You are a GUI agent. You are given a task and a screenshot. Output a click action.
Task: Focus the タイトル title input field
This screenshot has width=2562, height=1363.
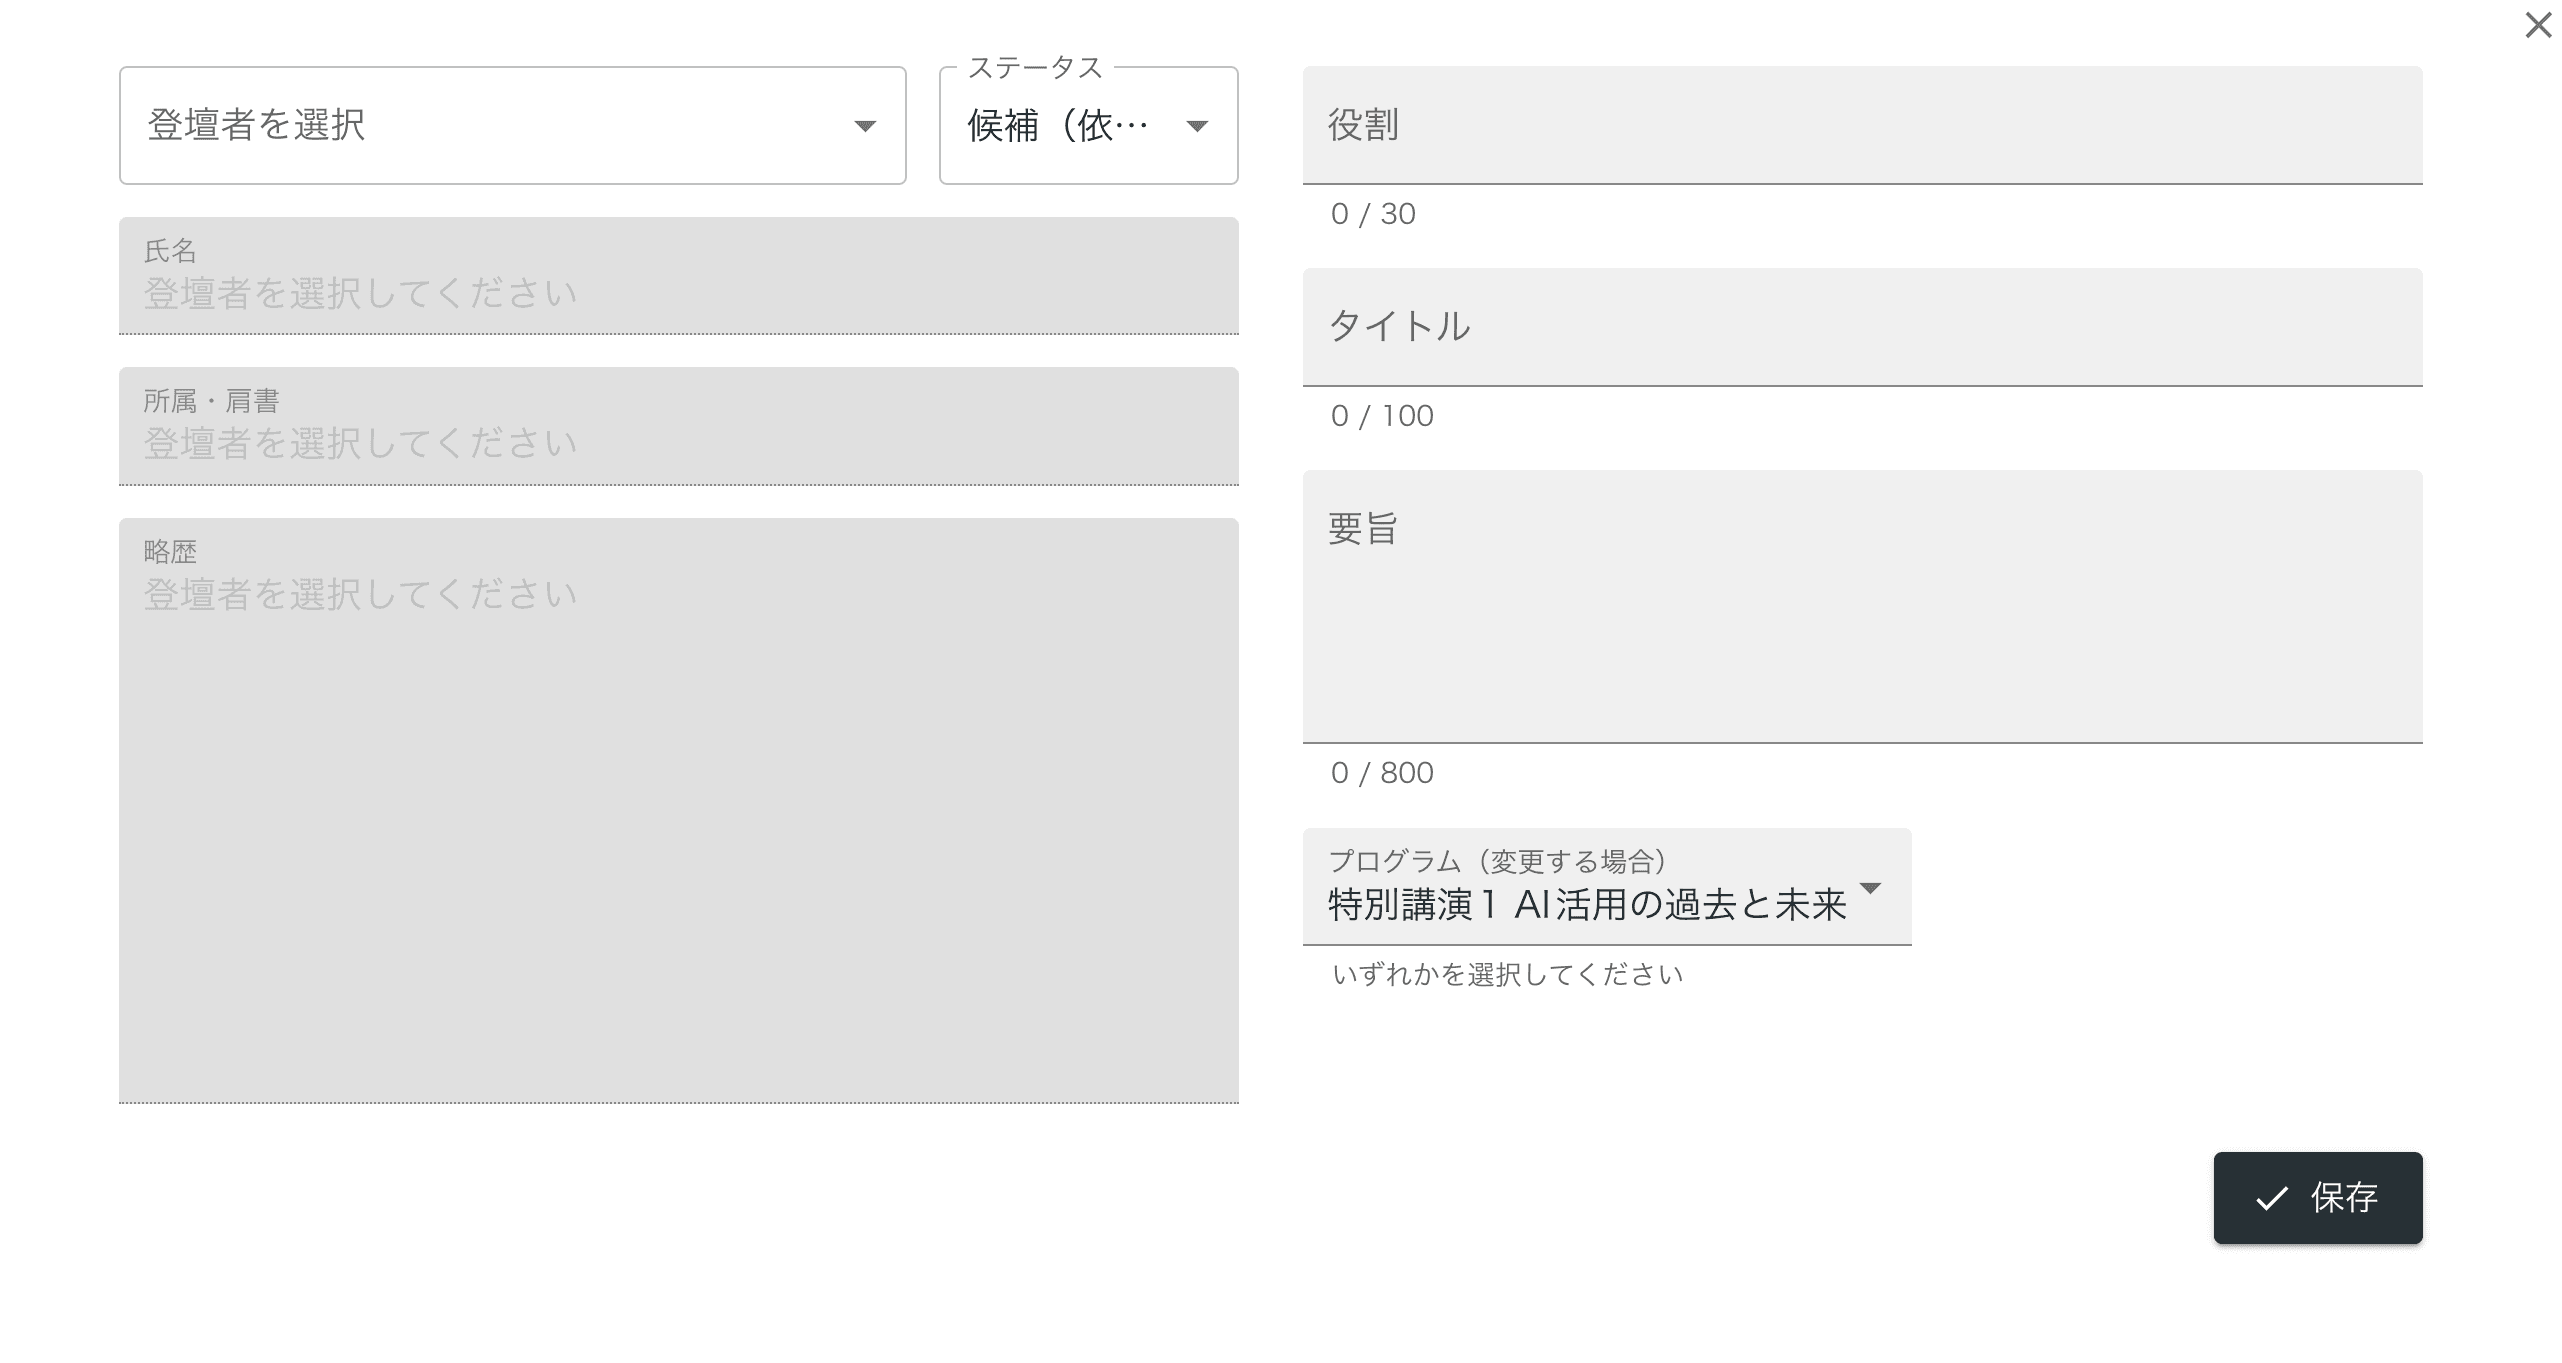(1862, 327)
